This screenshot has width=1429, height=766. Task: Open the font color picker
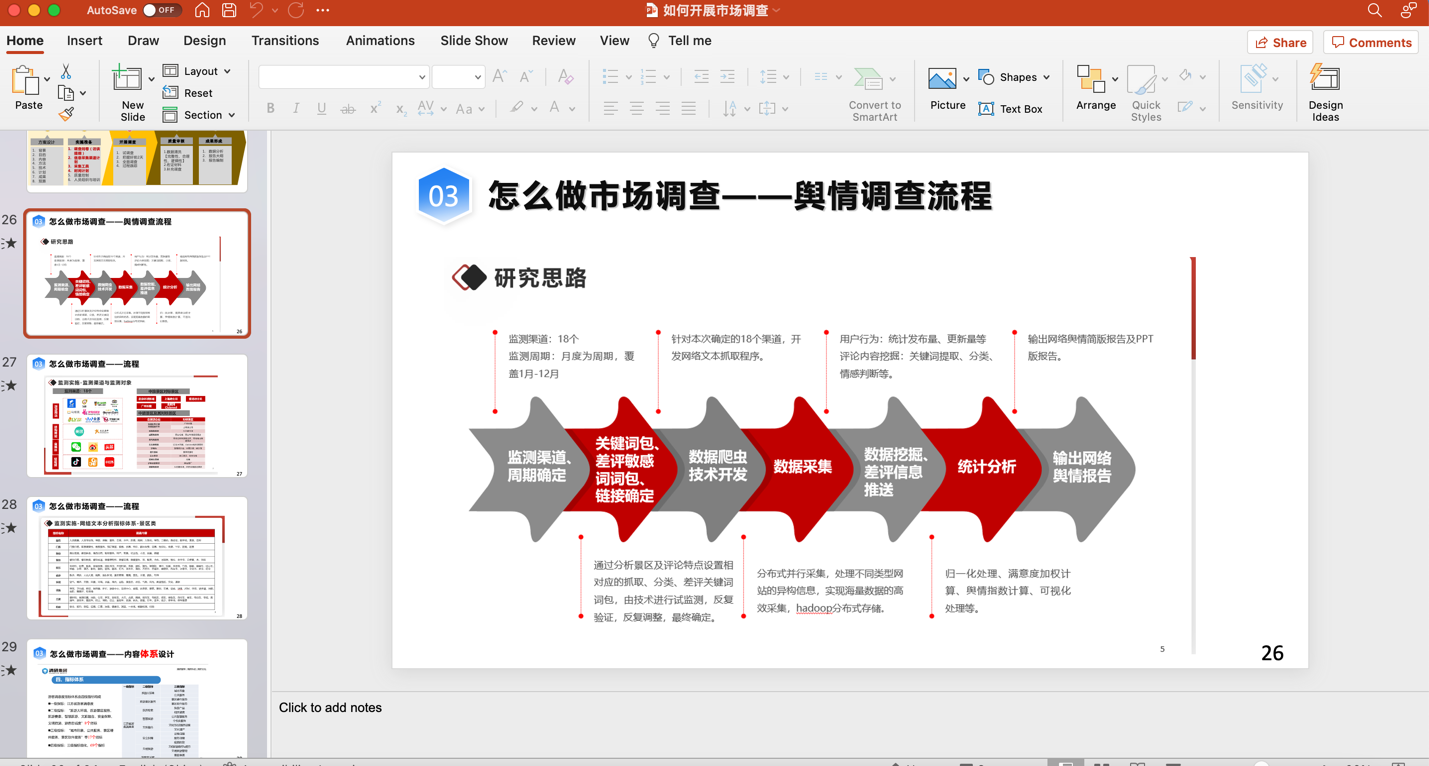click(555, 108)
